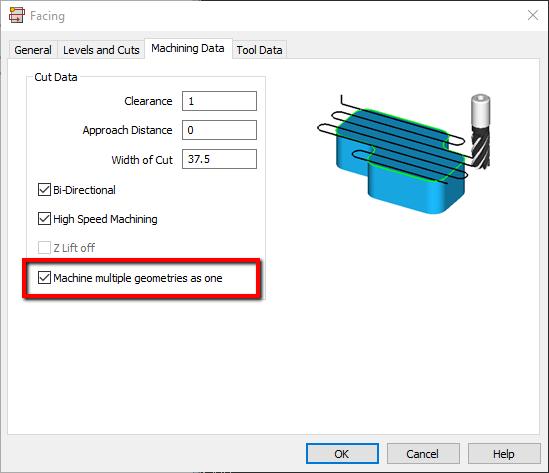Click the facing toolpath preview image
549x473 pixels.
[x=403, y=153]
